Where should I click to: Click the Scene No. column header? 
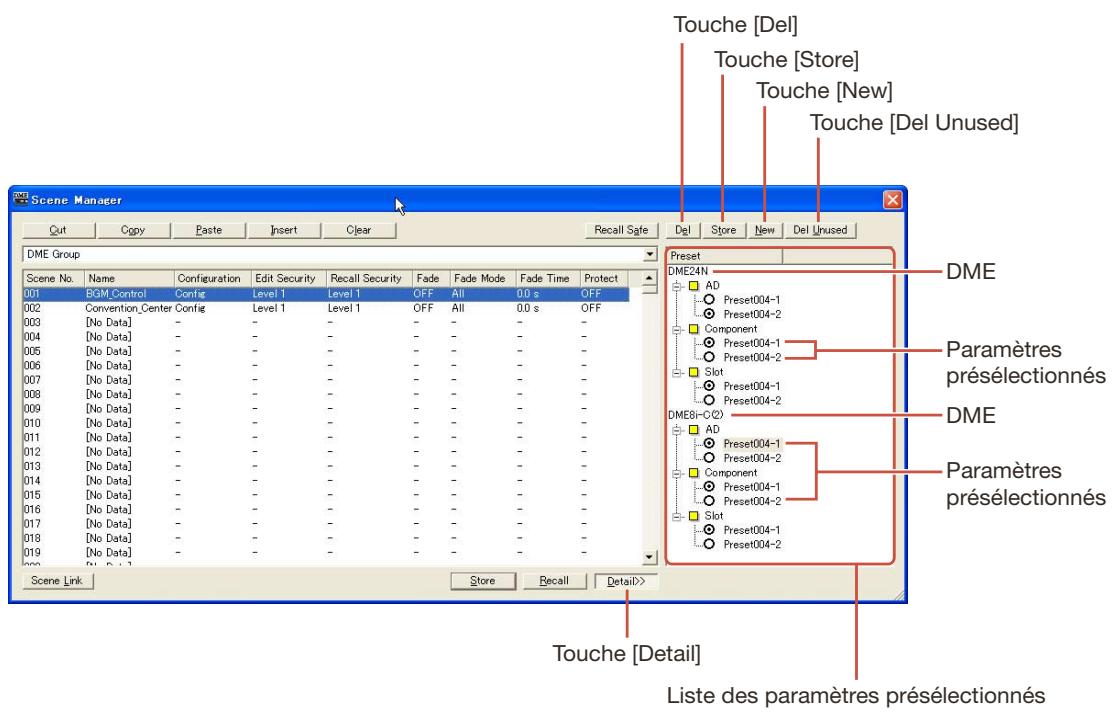[x=54, y=278]
